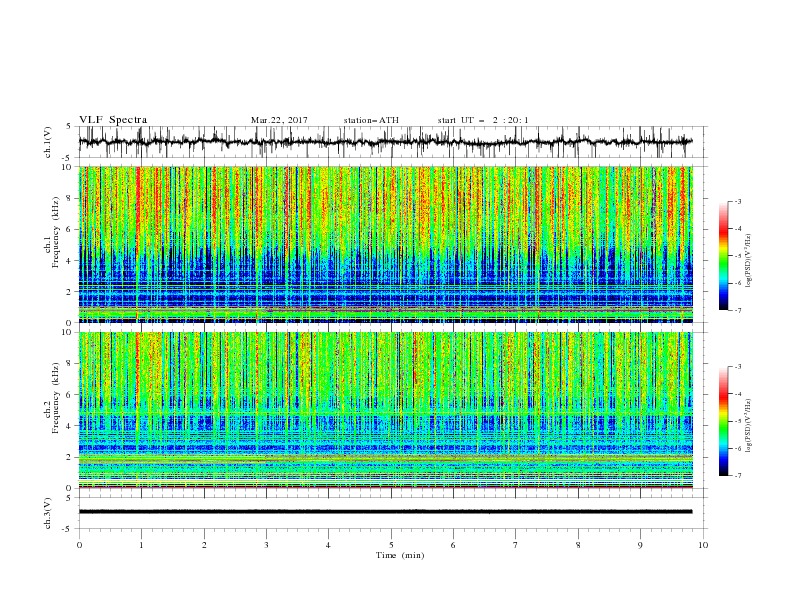Click time axis tick label "5"
Viewport: 792px width, 612px height.
[391, 545]
